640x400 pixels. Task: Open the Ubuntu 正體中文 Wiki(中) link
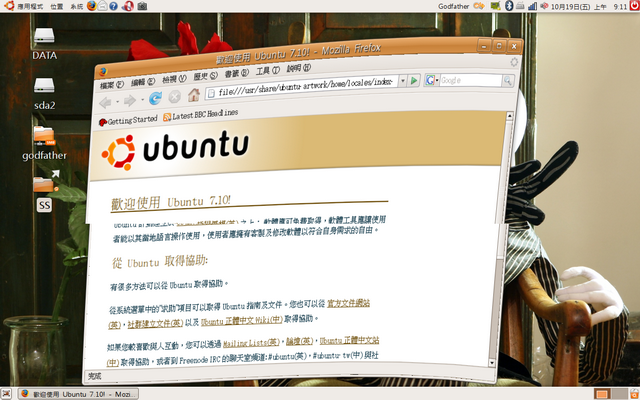click(242, 320)
